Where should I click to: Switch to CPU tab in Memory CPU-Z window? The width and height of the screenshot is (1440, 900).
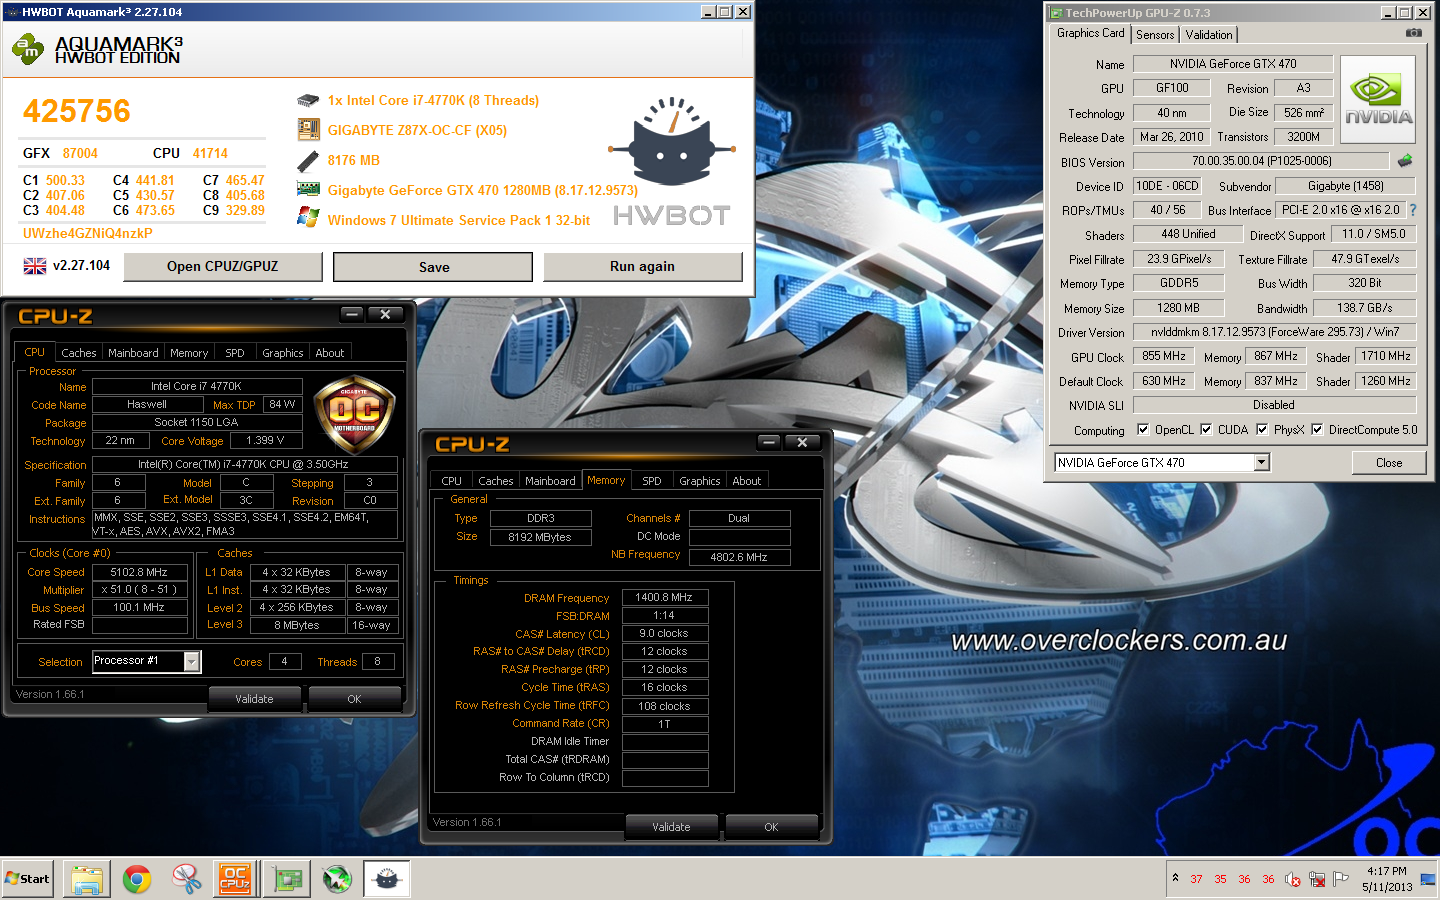coord(451,481)
